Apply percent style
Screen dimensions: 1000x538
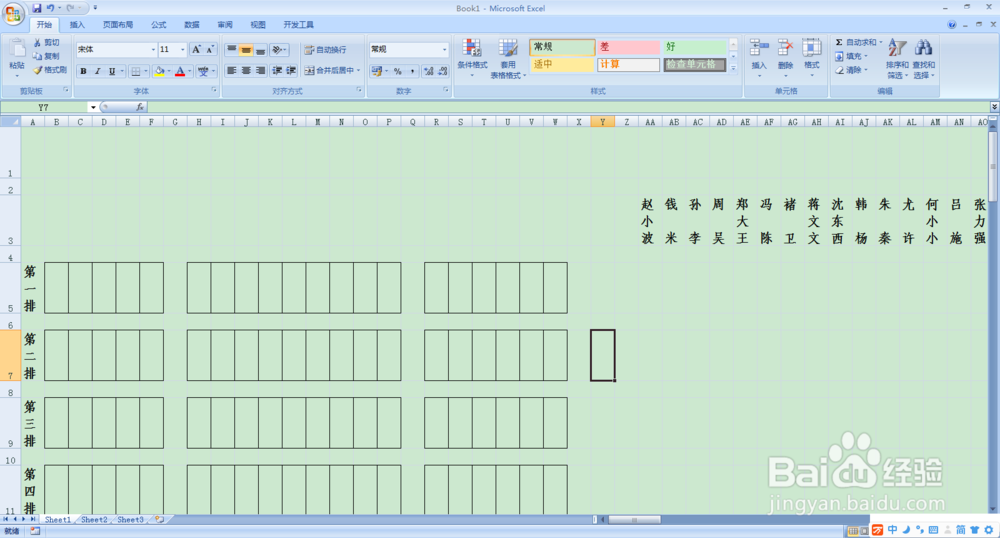(397, 71)
